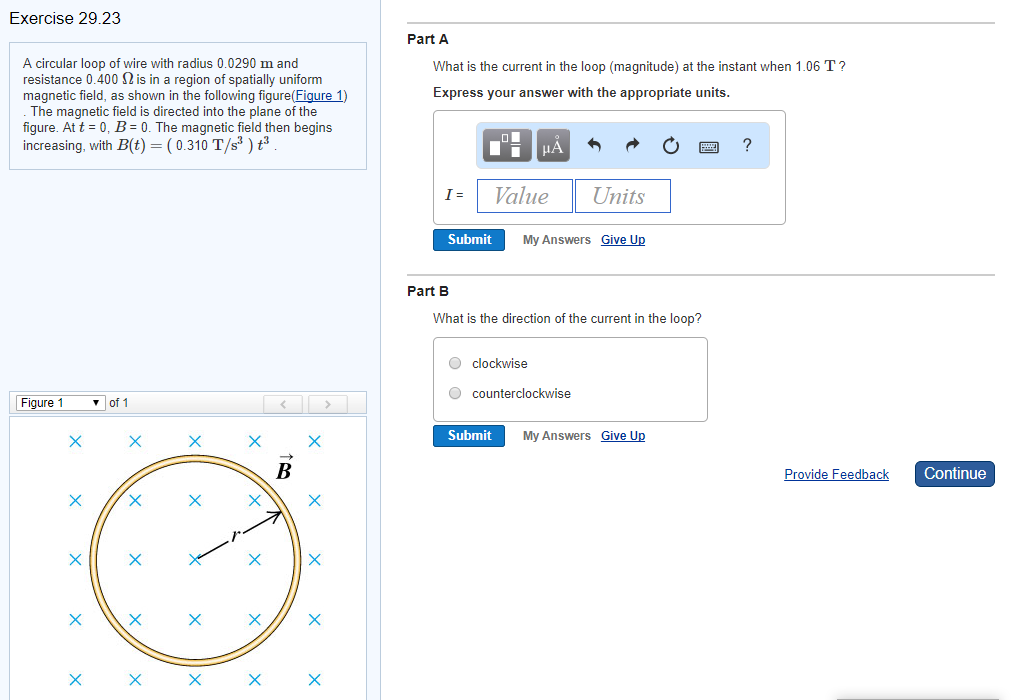Submit the answer for Part A
1013x700 pixels.
point(468,239)
